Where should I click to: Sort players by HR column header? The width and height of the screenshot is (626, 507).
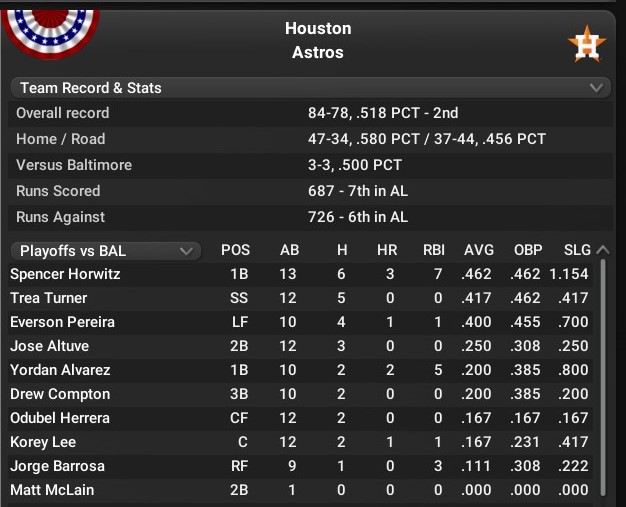click(388, 250)
